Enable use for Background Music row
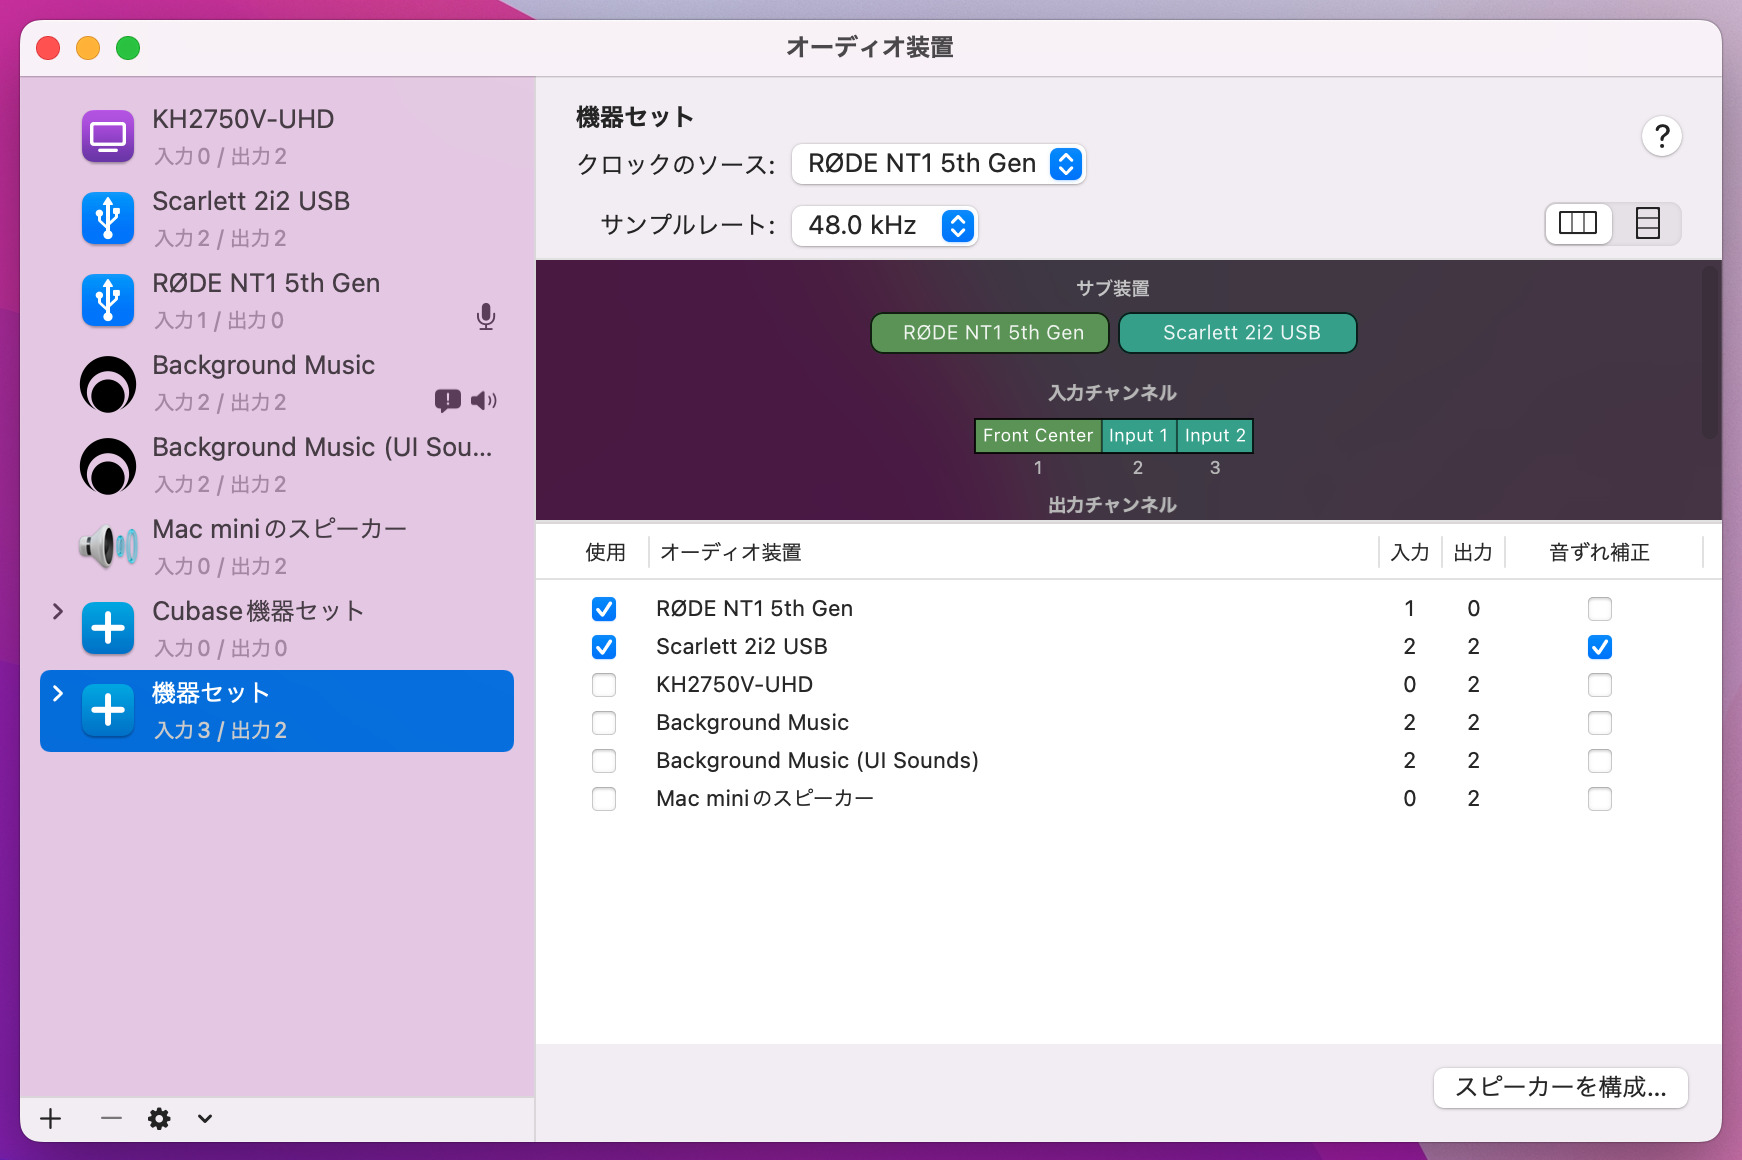The width and height of the screenshot is (1742, 1160). tap(604, 723)
